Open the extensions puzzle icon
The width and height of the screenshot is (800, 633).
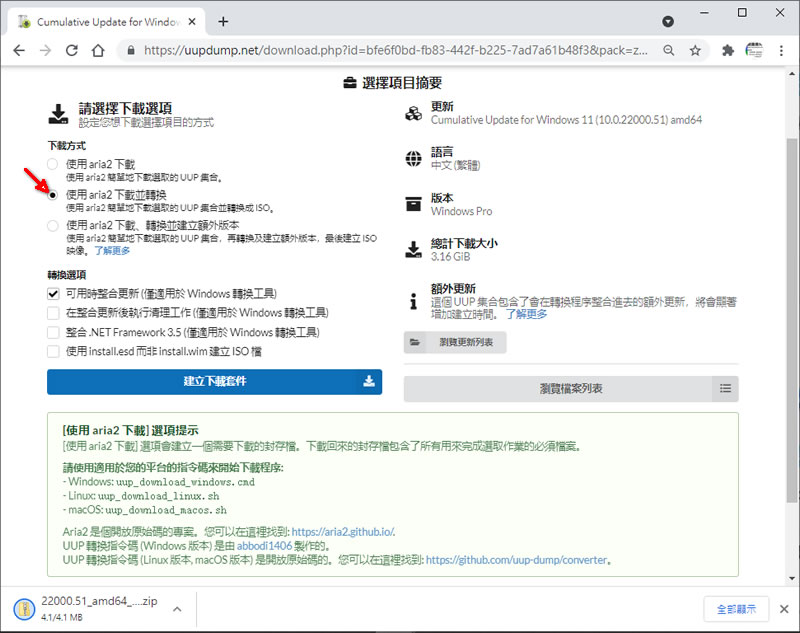(x=728, y=50)
